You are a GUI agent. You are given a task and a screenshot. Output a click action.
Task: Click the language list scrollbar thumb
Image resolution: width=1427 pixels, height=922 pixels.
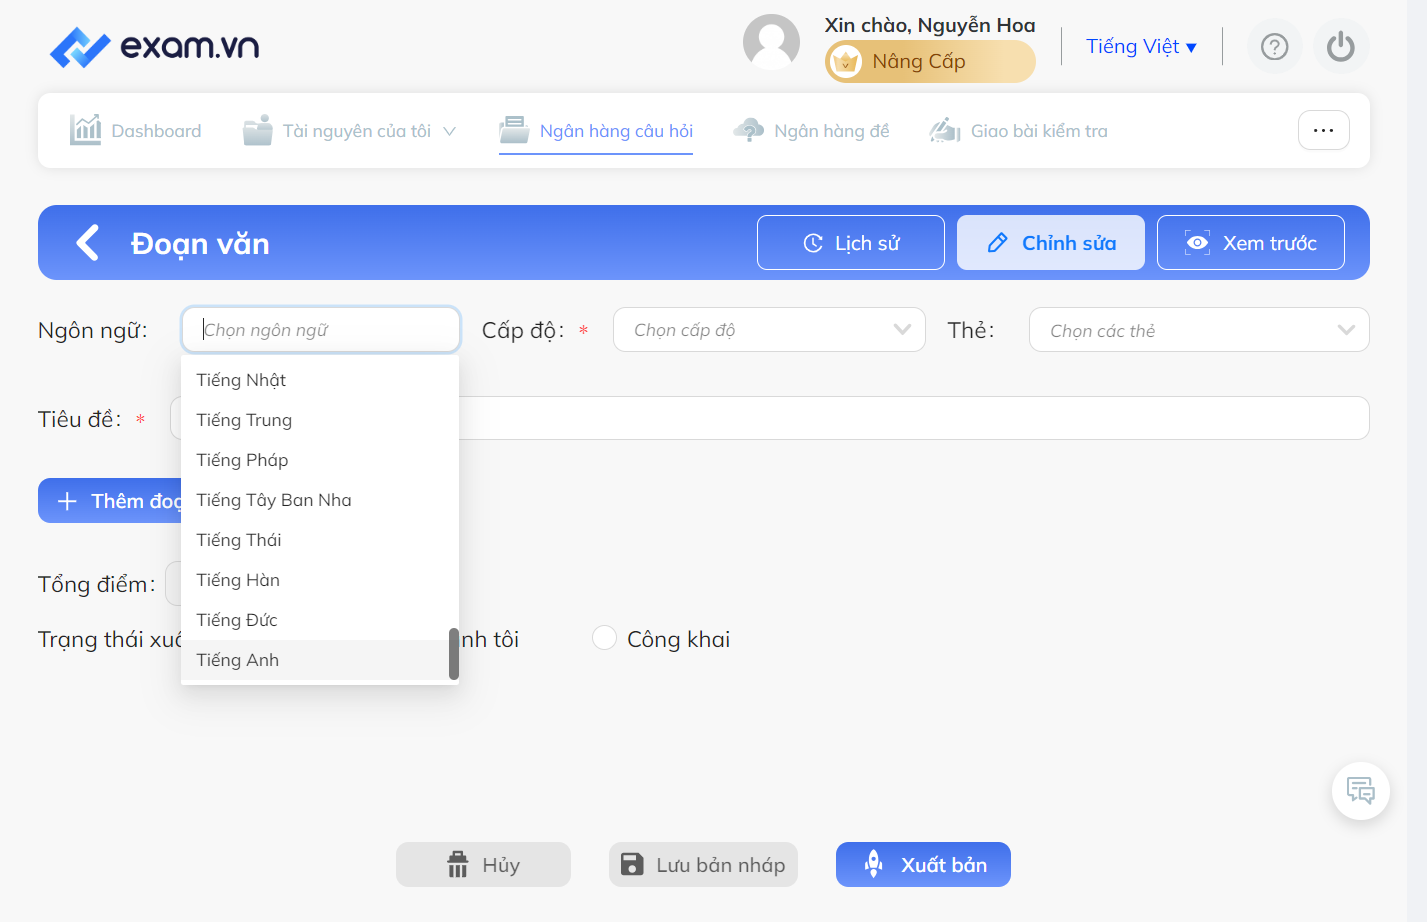(454, 654)
